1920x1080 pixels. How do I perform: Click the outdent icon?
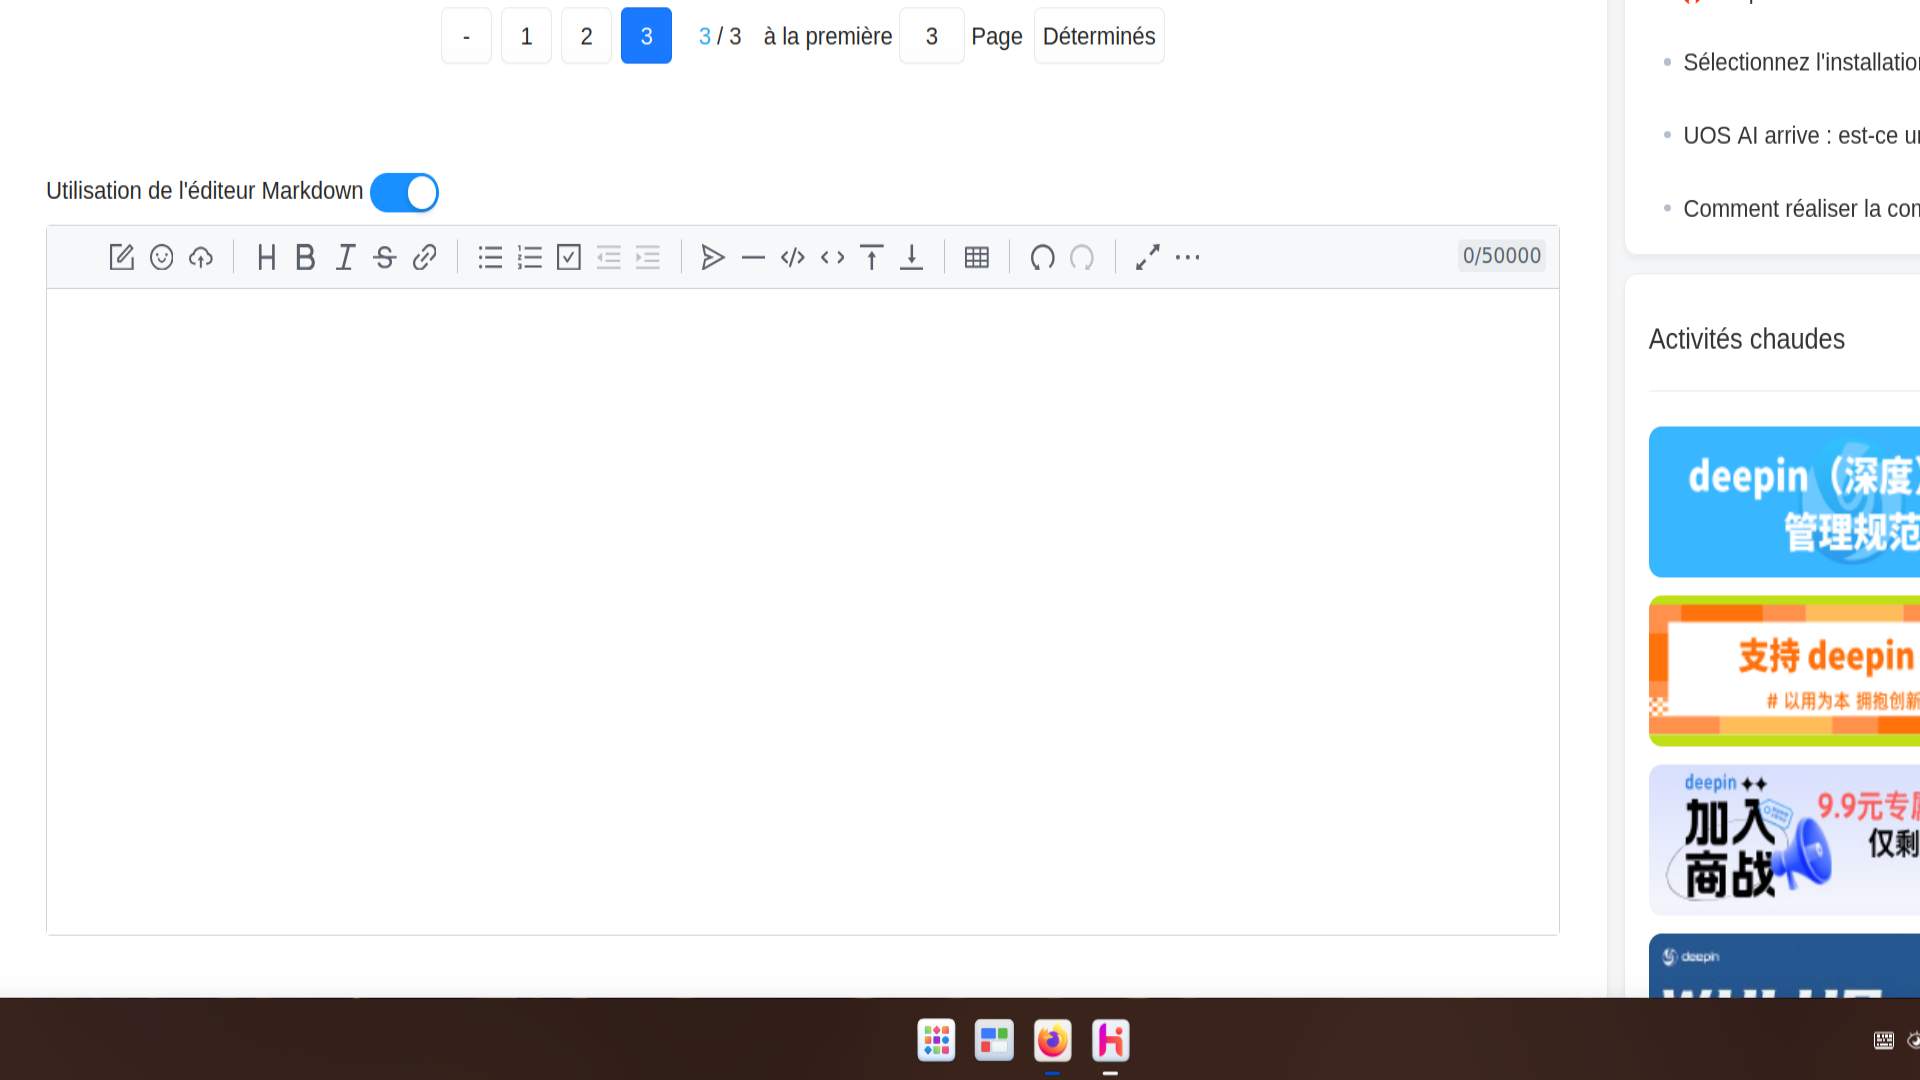[x=608, y=257]
